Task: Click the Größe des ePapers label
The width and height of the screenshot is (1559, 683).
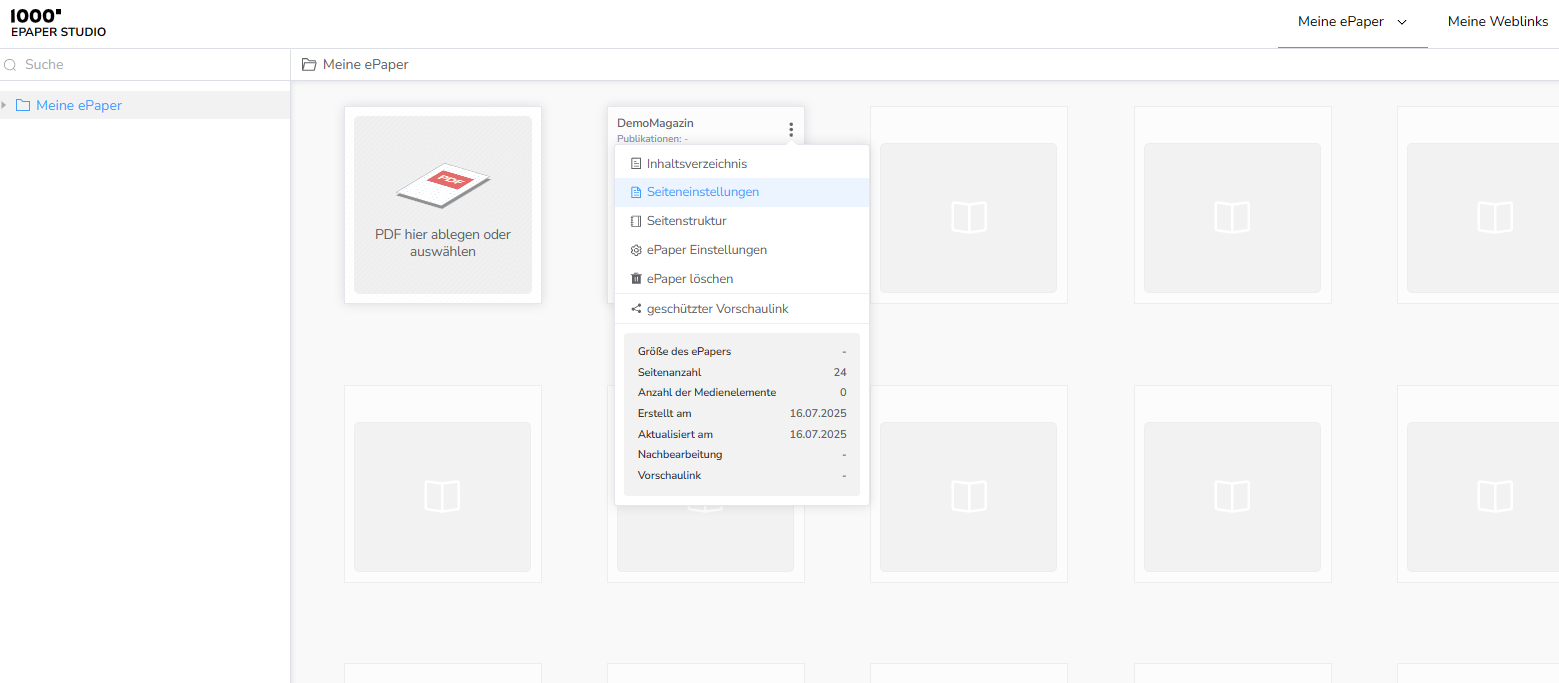Action: click(684, 352)
